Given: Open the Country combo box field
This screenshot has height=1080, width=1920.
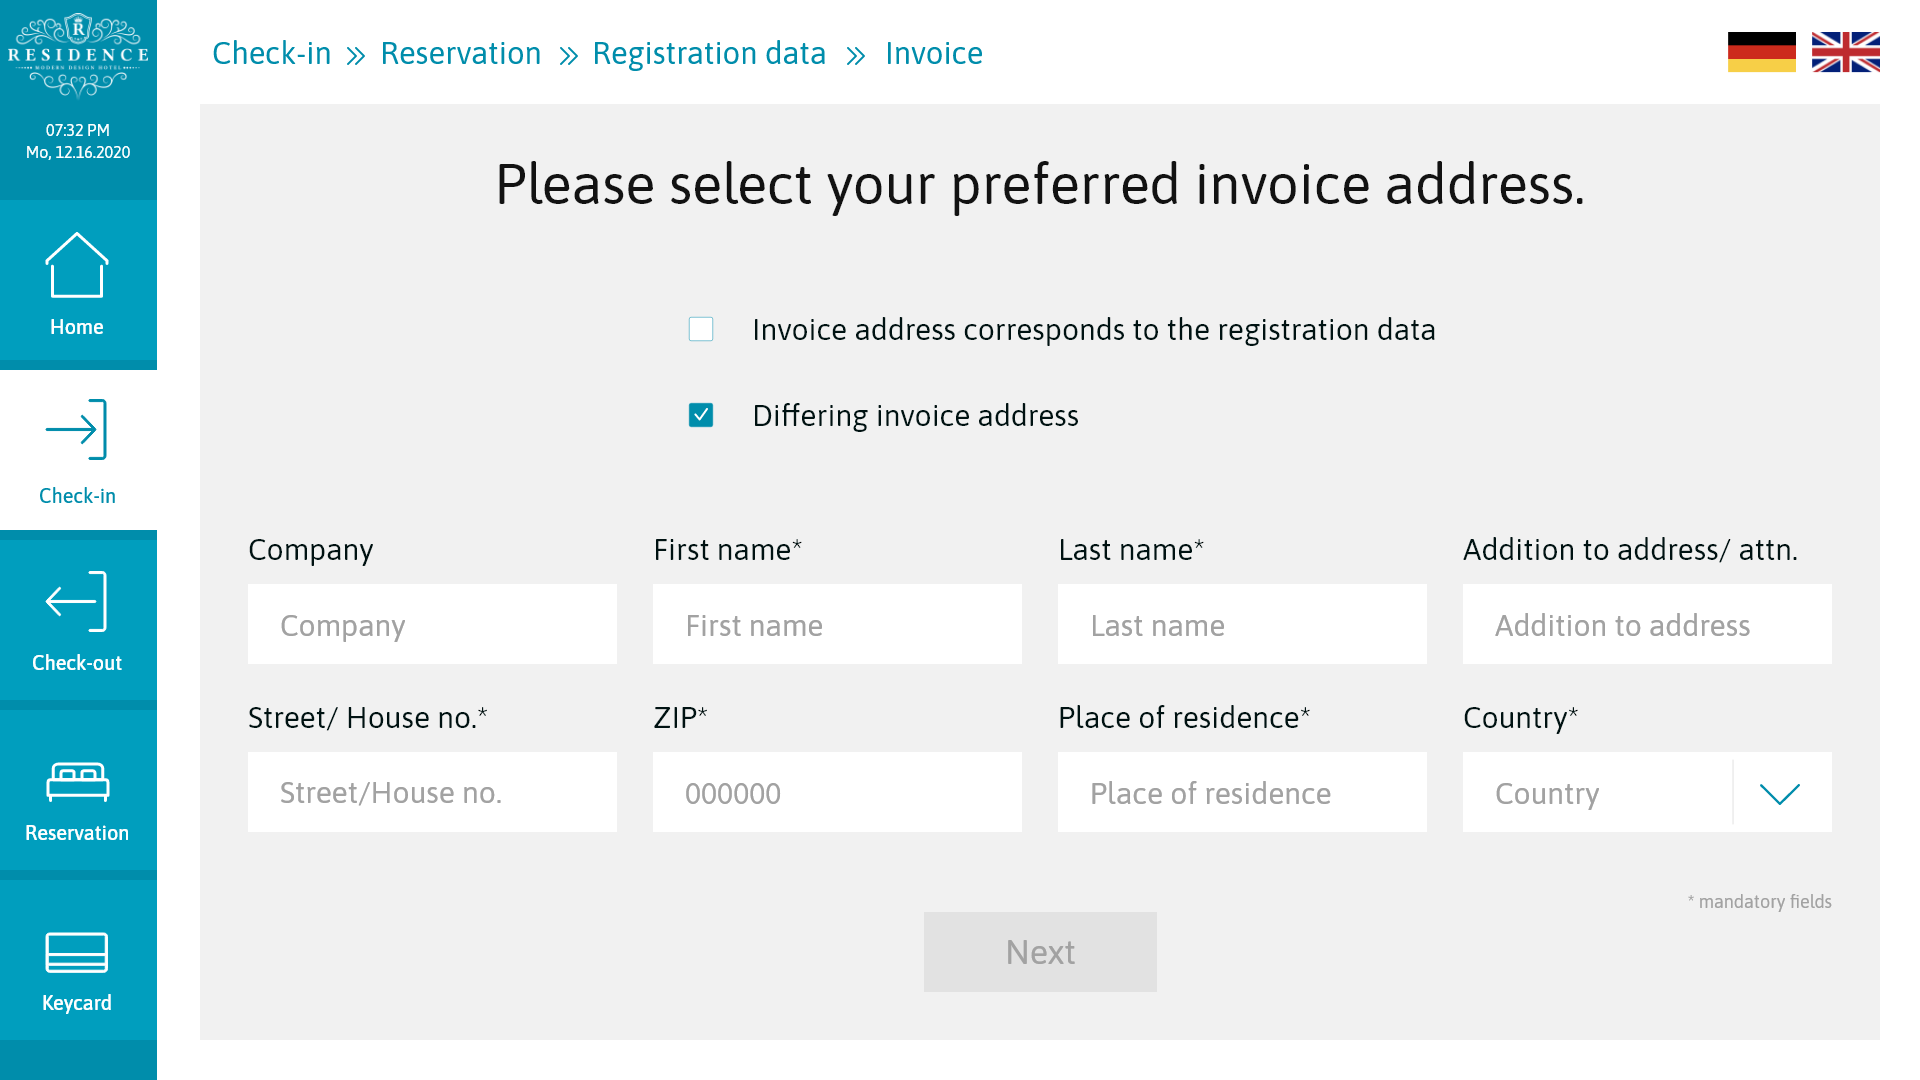Looking at the screenshot, I should tap(1597, 793).
